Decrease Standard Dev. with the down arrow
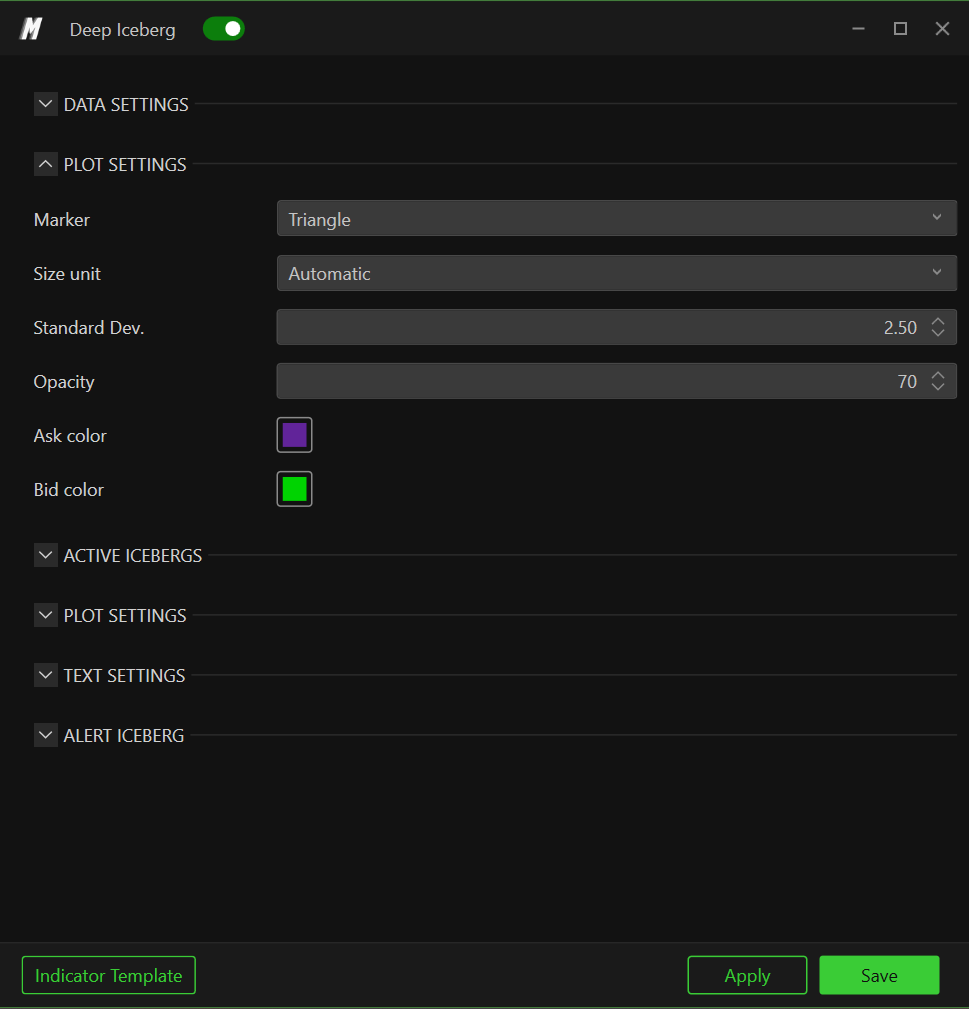The width and height of the screenshot is (969, 1009). pyautogui.click(x=937, y=333)
